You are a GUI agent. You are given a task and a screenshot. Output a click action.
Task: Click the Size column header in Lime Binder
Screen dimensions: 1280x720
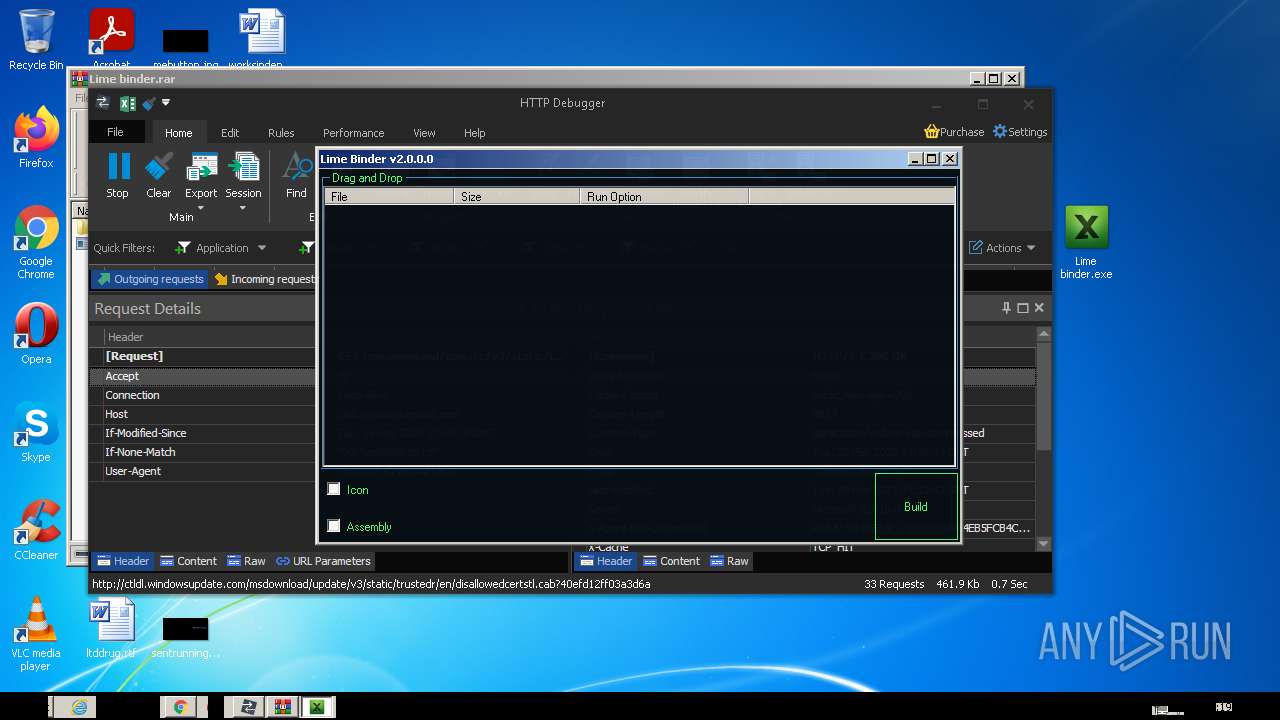517,197
